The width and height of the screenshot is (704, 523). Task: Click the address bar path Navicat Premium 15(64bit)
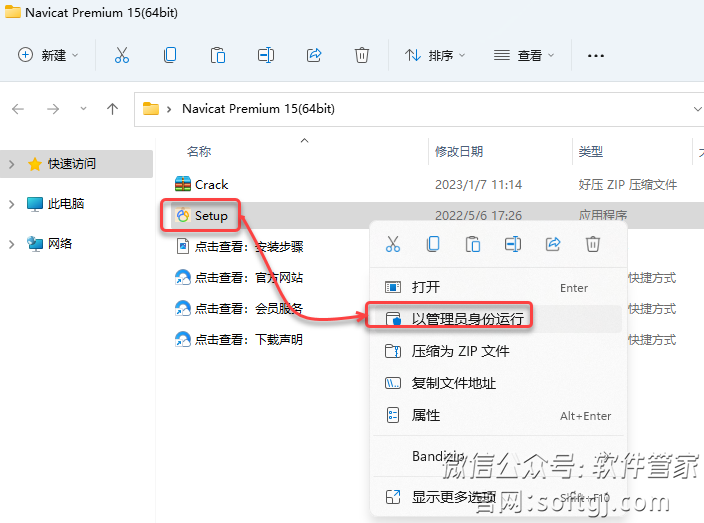(x=258, y=109)
